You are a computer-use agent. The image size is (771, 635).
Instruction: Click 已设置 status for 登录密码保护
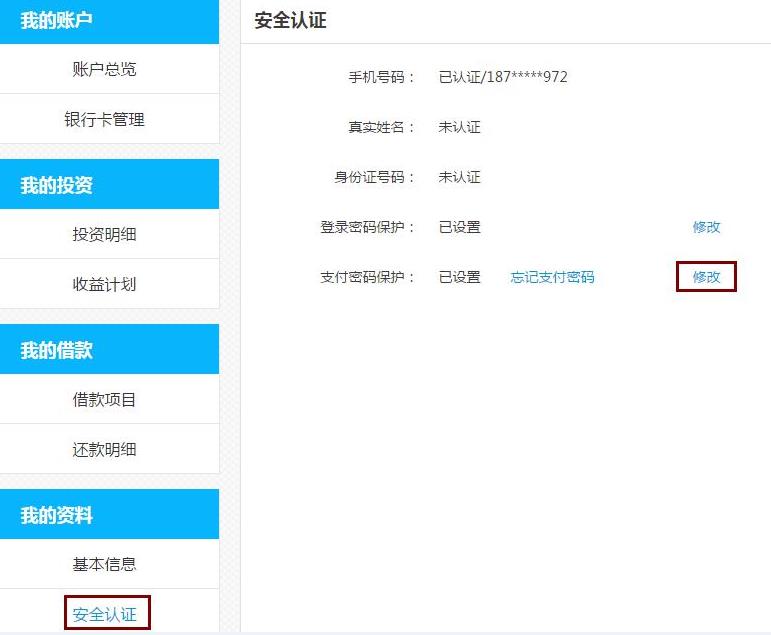[459, 227]
